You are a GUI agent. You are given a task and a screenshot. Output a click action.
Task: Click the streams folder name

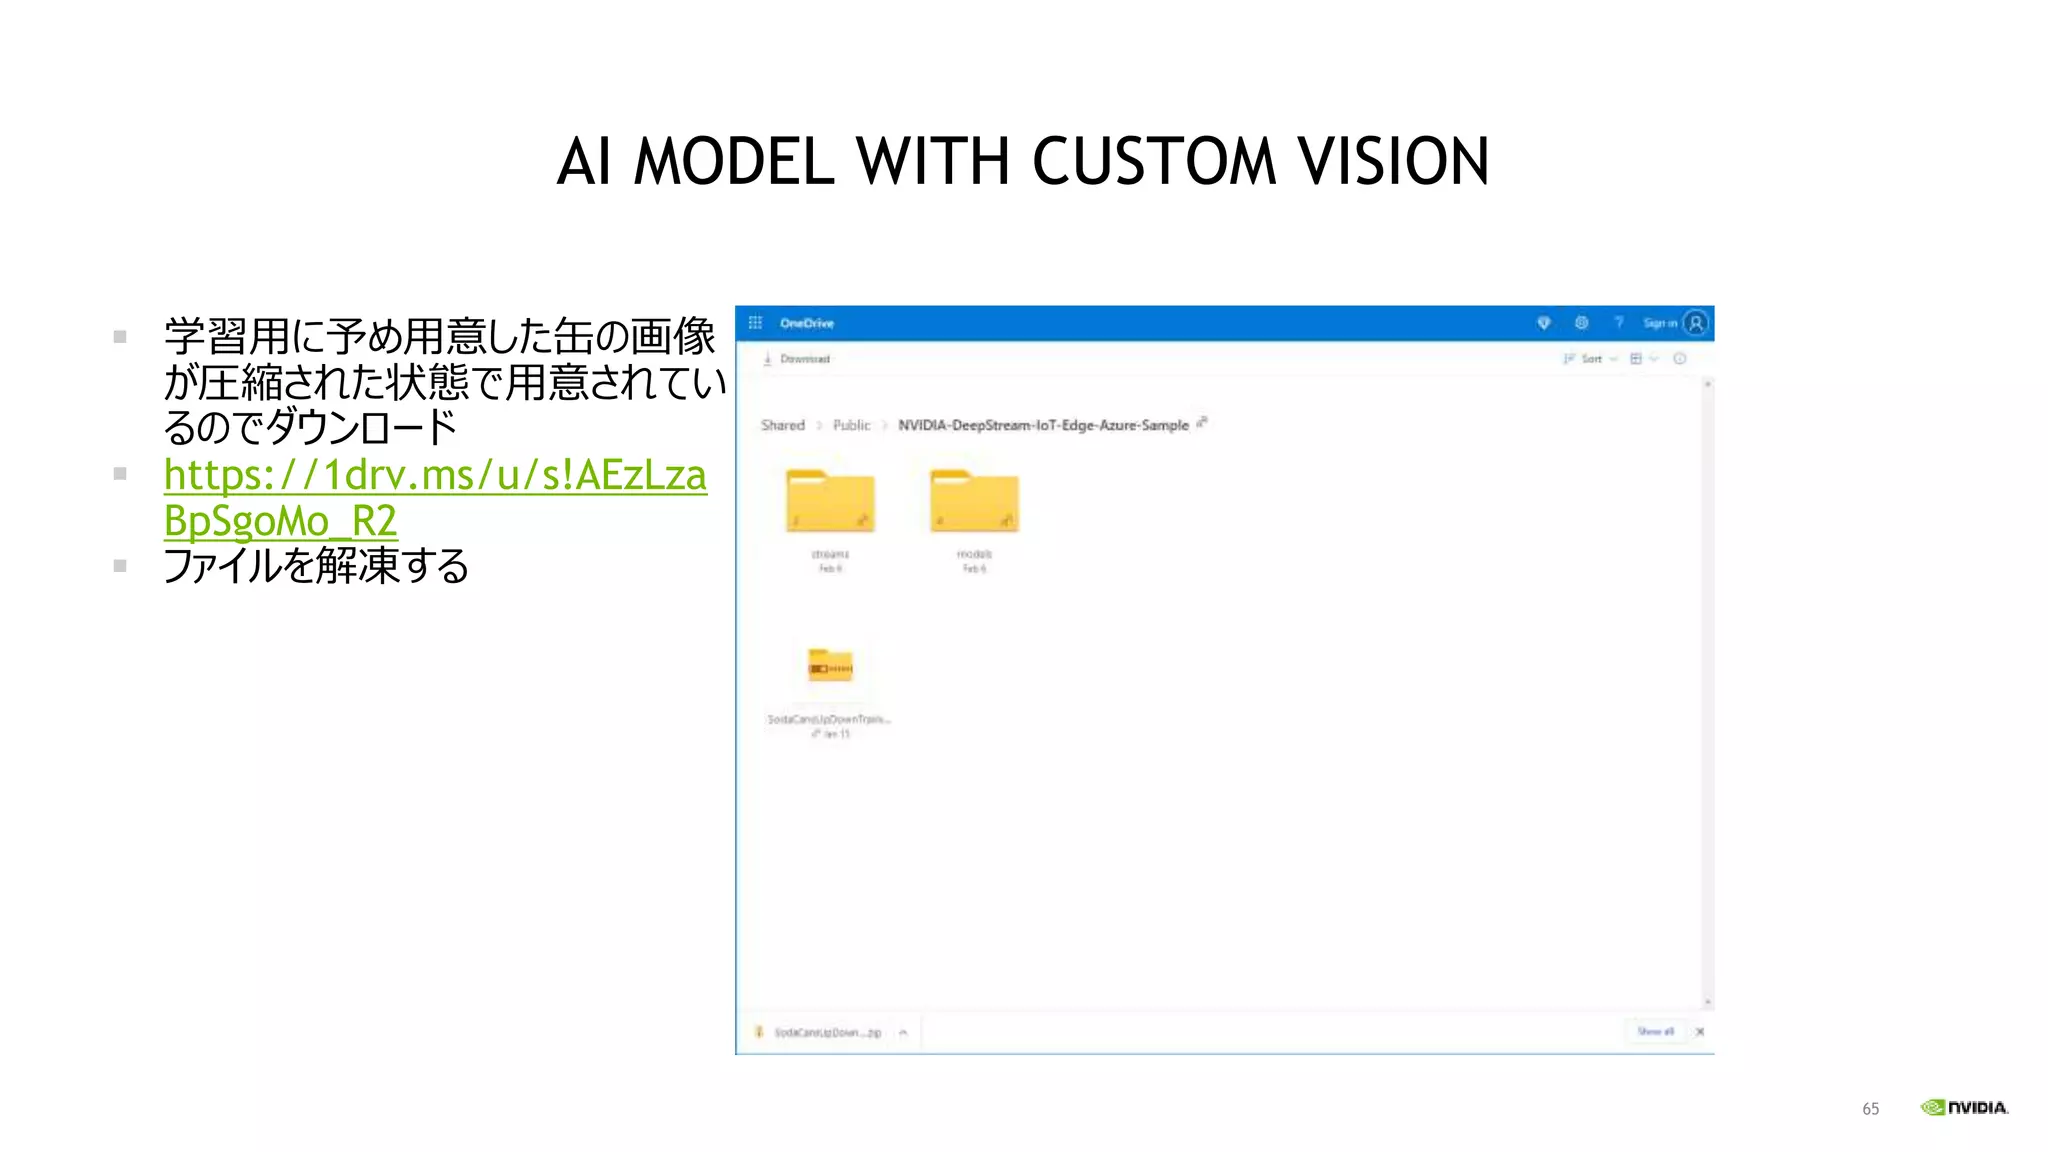click(830, 554)
